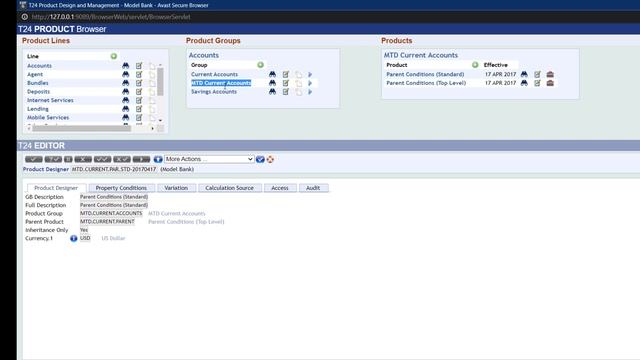Viewport: 640px width, 360px height.
Task: Click the blue go icon after More Actions
Action: (260, 159)
